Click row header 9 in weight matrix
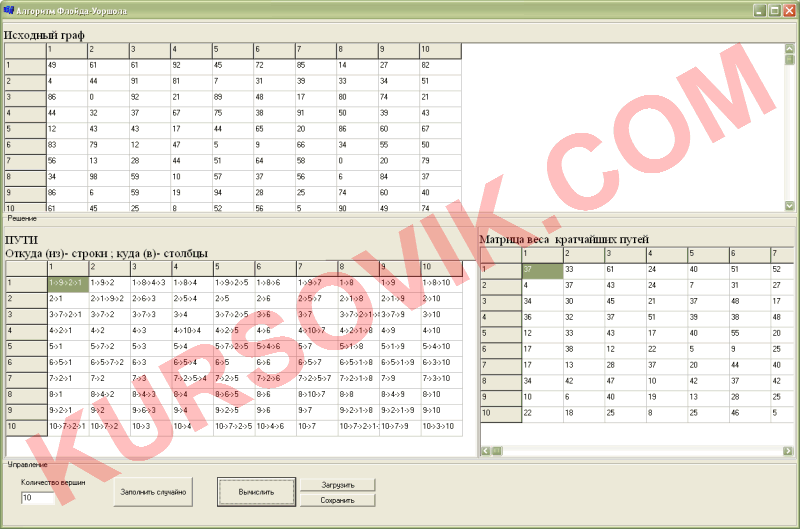 coord(501,398)
